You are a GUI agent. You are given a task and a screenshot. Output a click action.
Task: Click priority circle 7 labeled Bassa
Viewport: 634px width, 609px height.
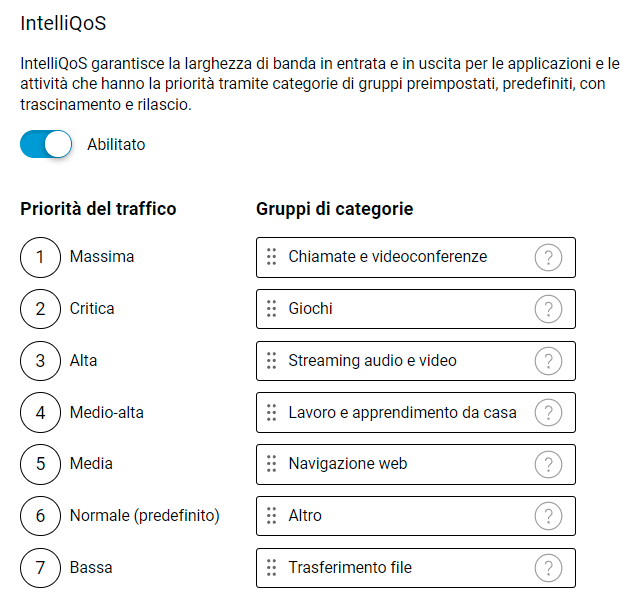tap(40, 568)
